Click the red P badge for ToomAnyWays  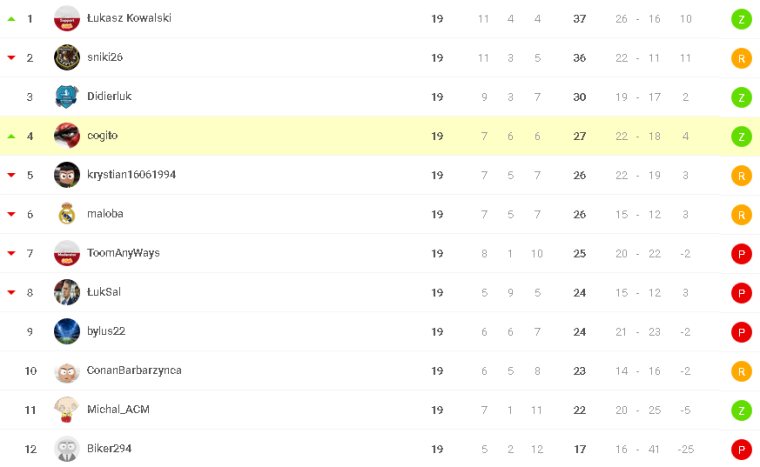pyautogui.click(x=741, y=253)
